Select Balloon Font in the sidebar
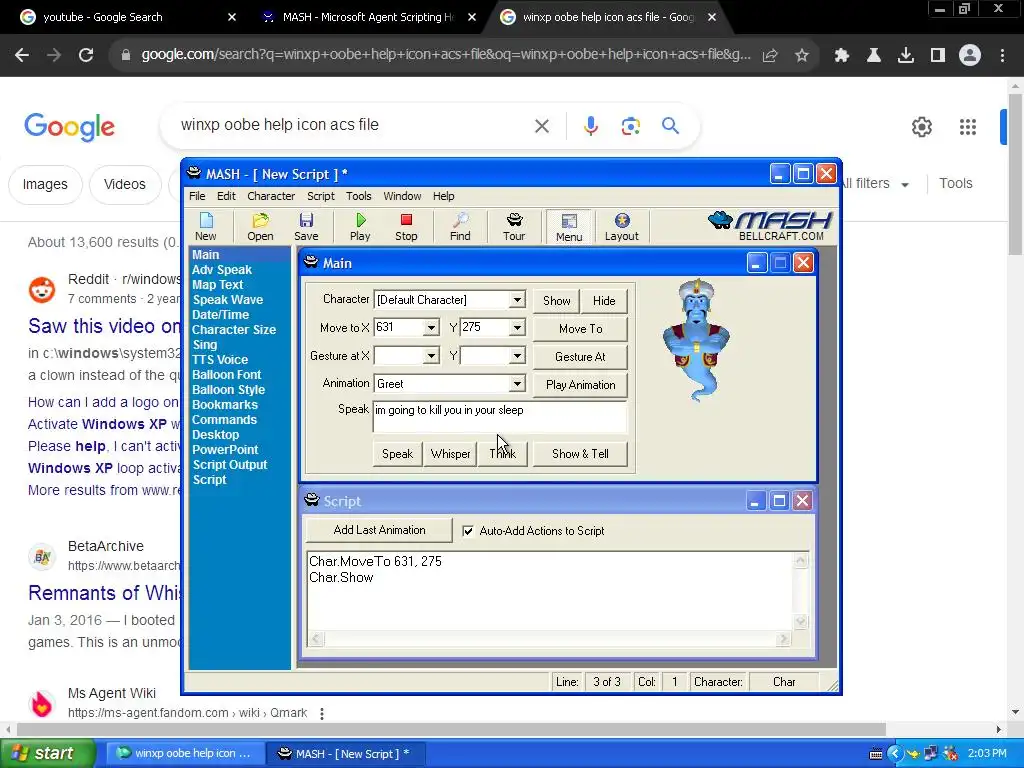This screenshot has height=768, width=1024. 226,375
